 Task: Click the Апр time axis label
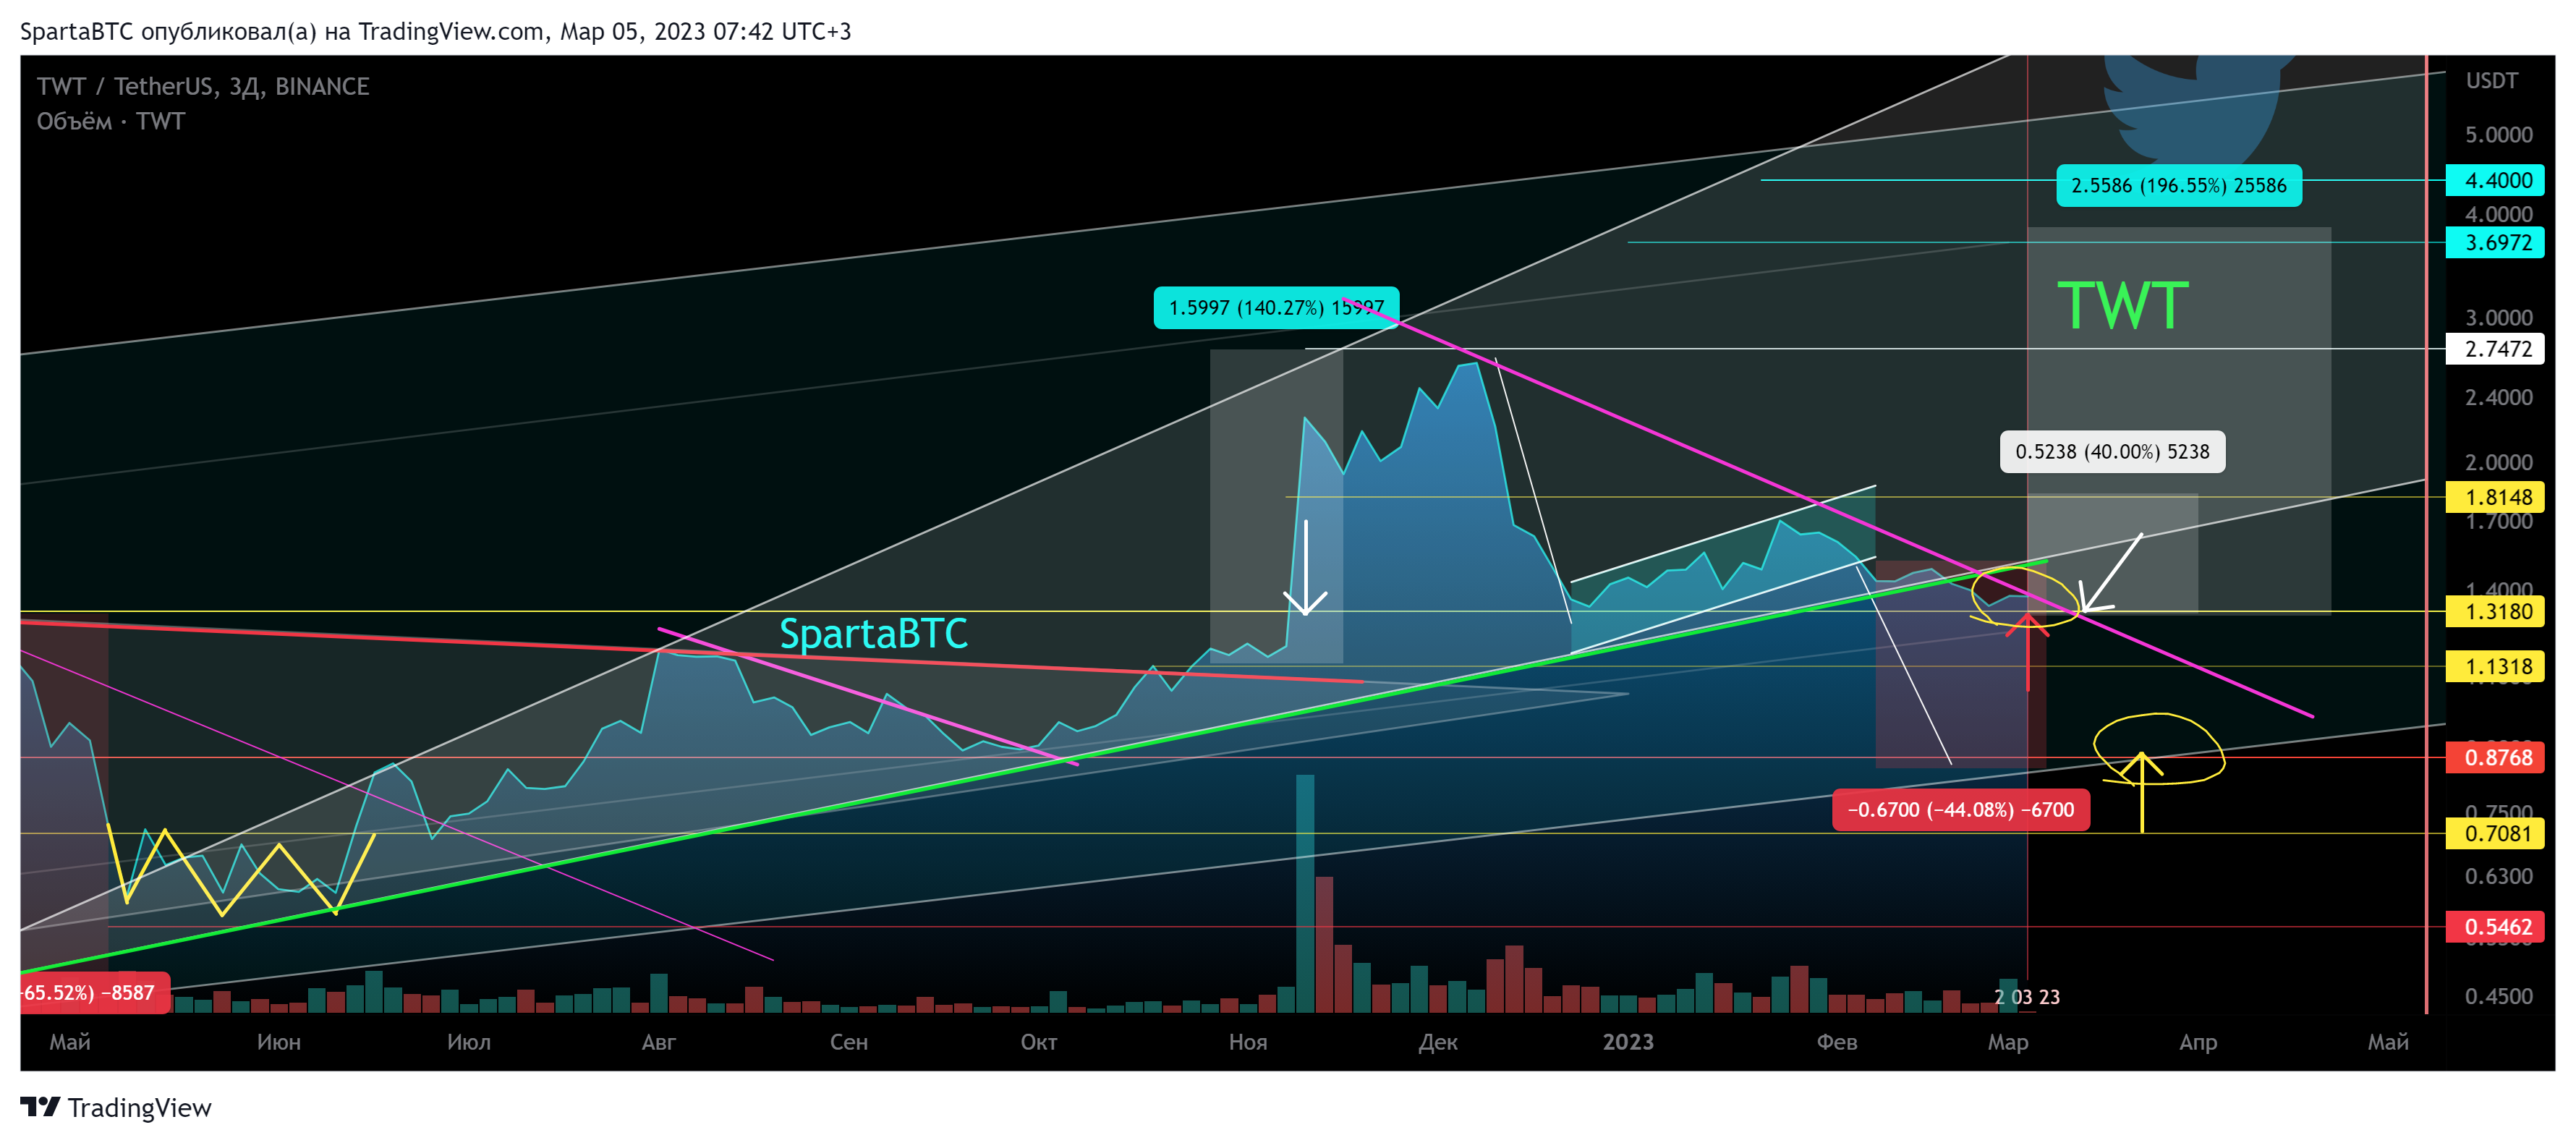pos(2197,1042)
